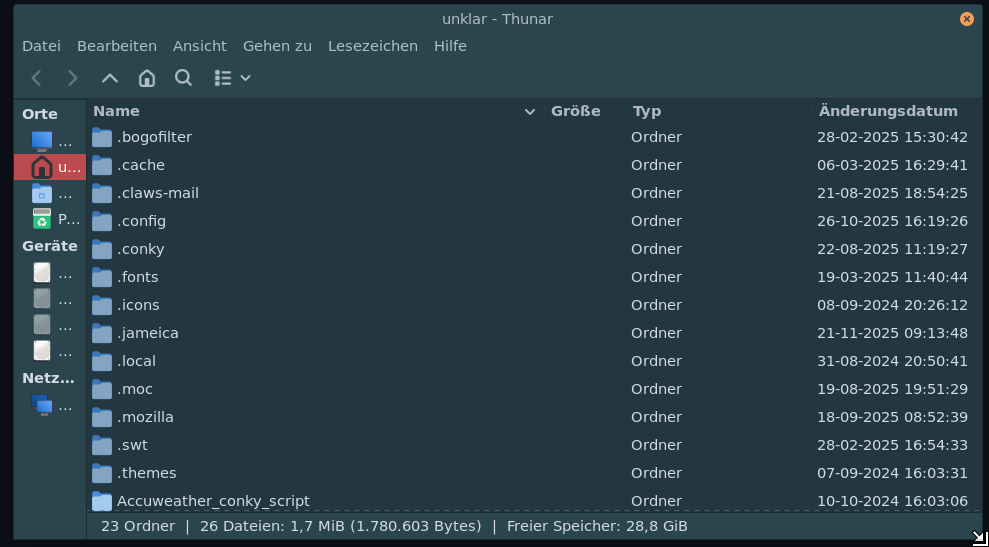Select the computer icon in Orte sidebar
The height and width of the screenshot is (547, 989).
[x=42, y=141]
